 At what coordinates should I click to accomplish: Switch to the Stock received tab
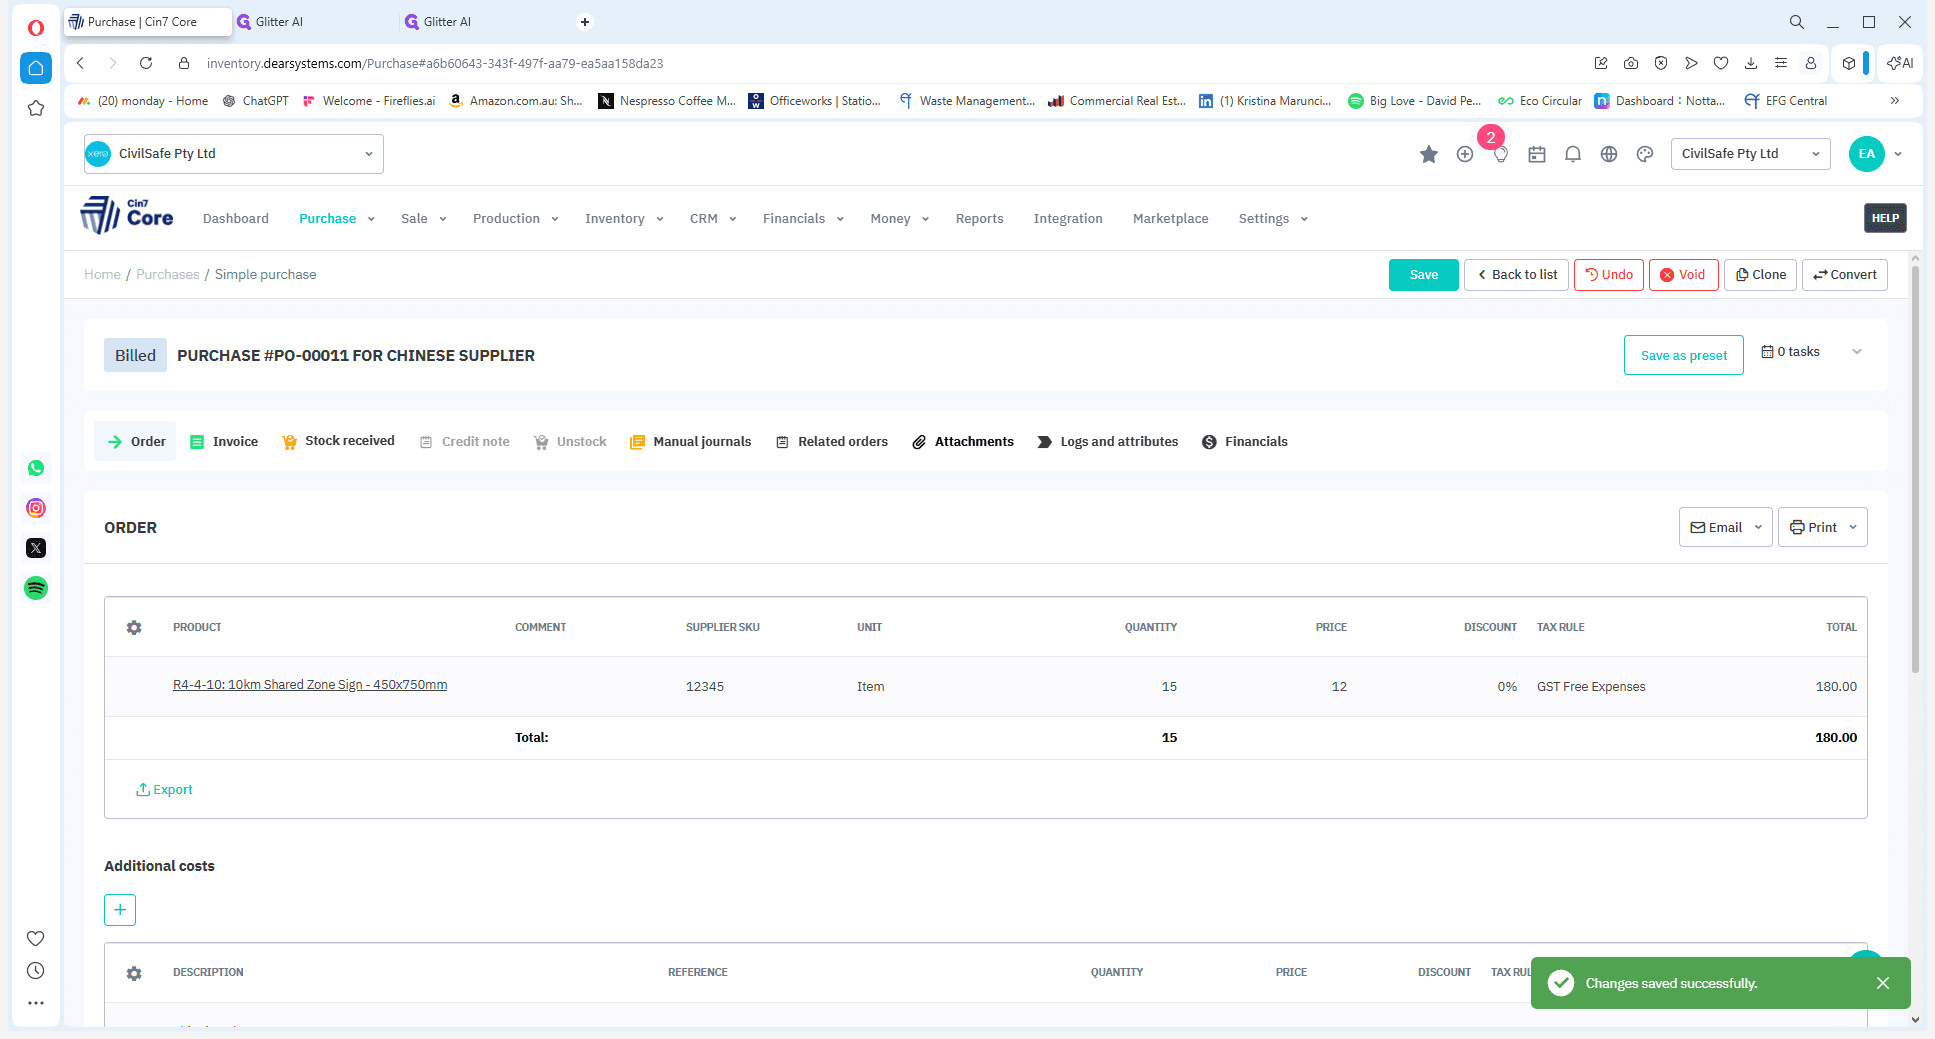(x=338, y=441)
